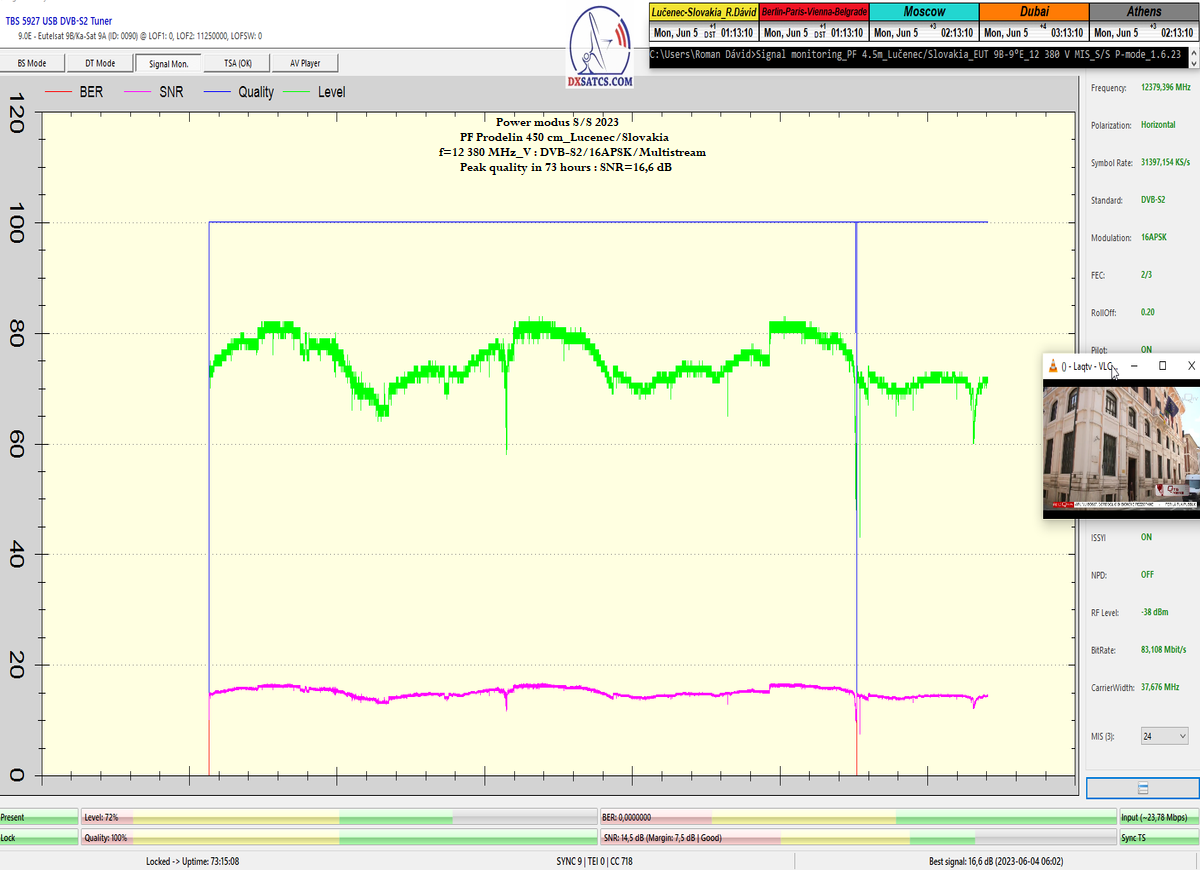1200x870 pixels.
Task: Click the Level 72% signal bar
Action: click(x=338, y=817)
